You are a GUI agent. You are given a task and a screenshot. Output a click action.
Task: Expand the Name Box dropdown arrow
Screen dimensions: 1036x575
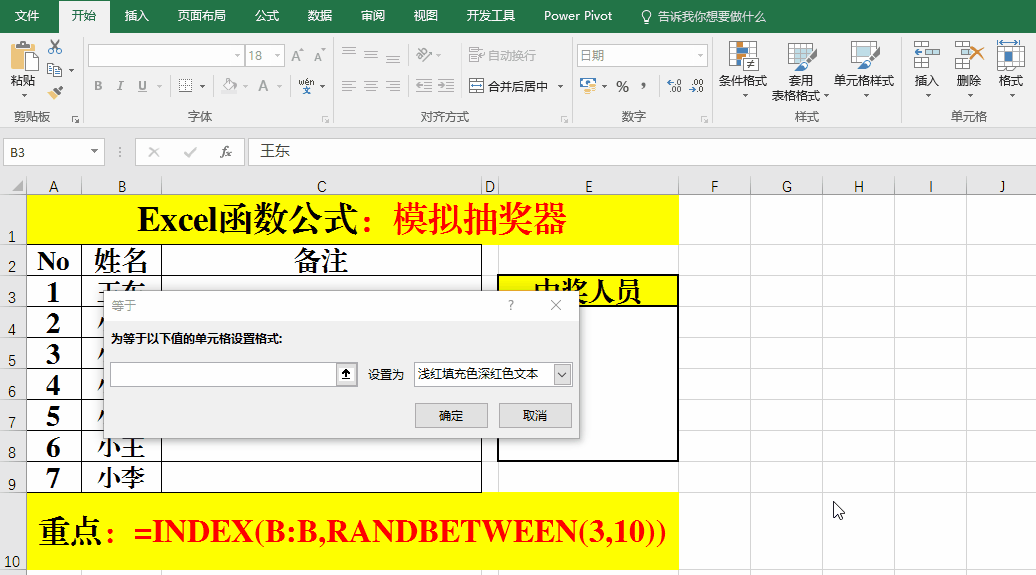[94, 152]
